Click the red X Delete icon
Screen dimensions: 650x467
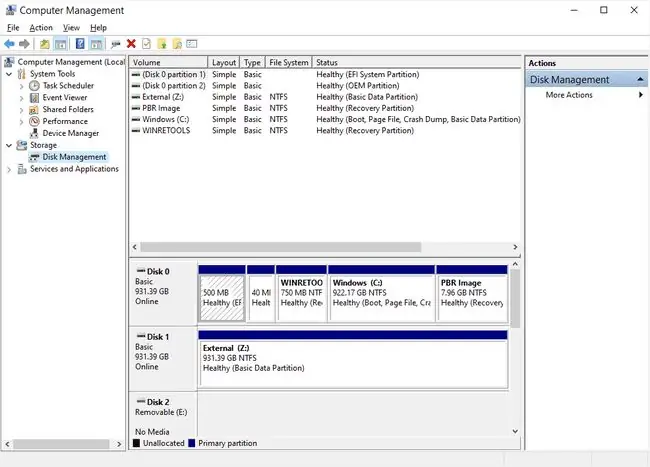131,44
